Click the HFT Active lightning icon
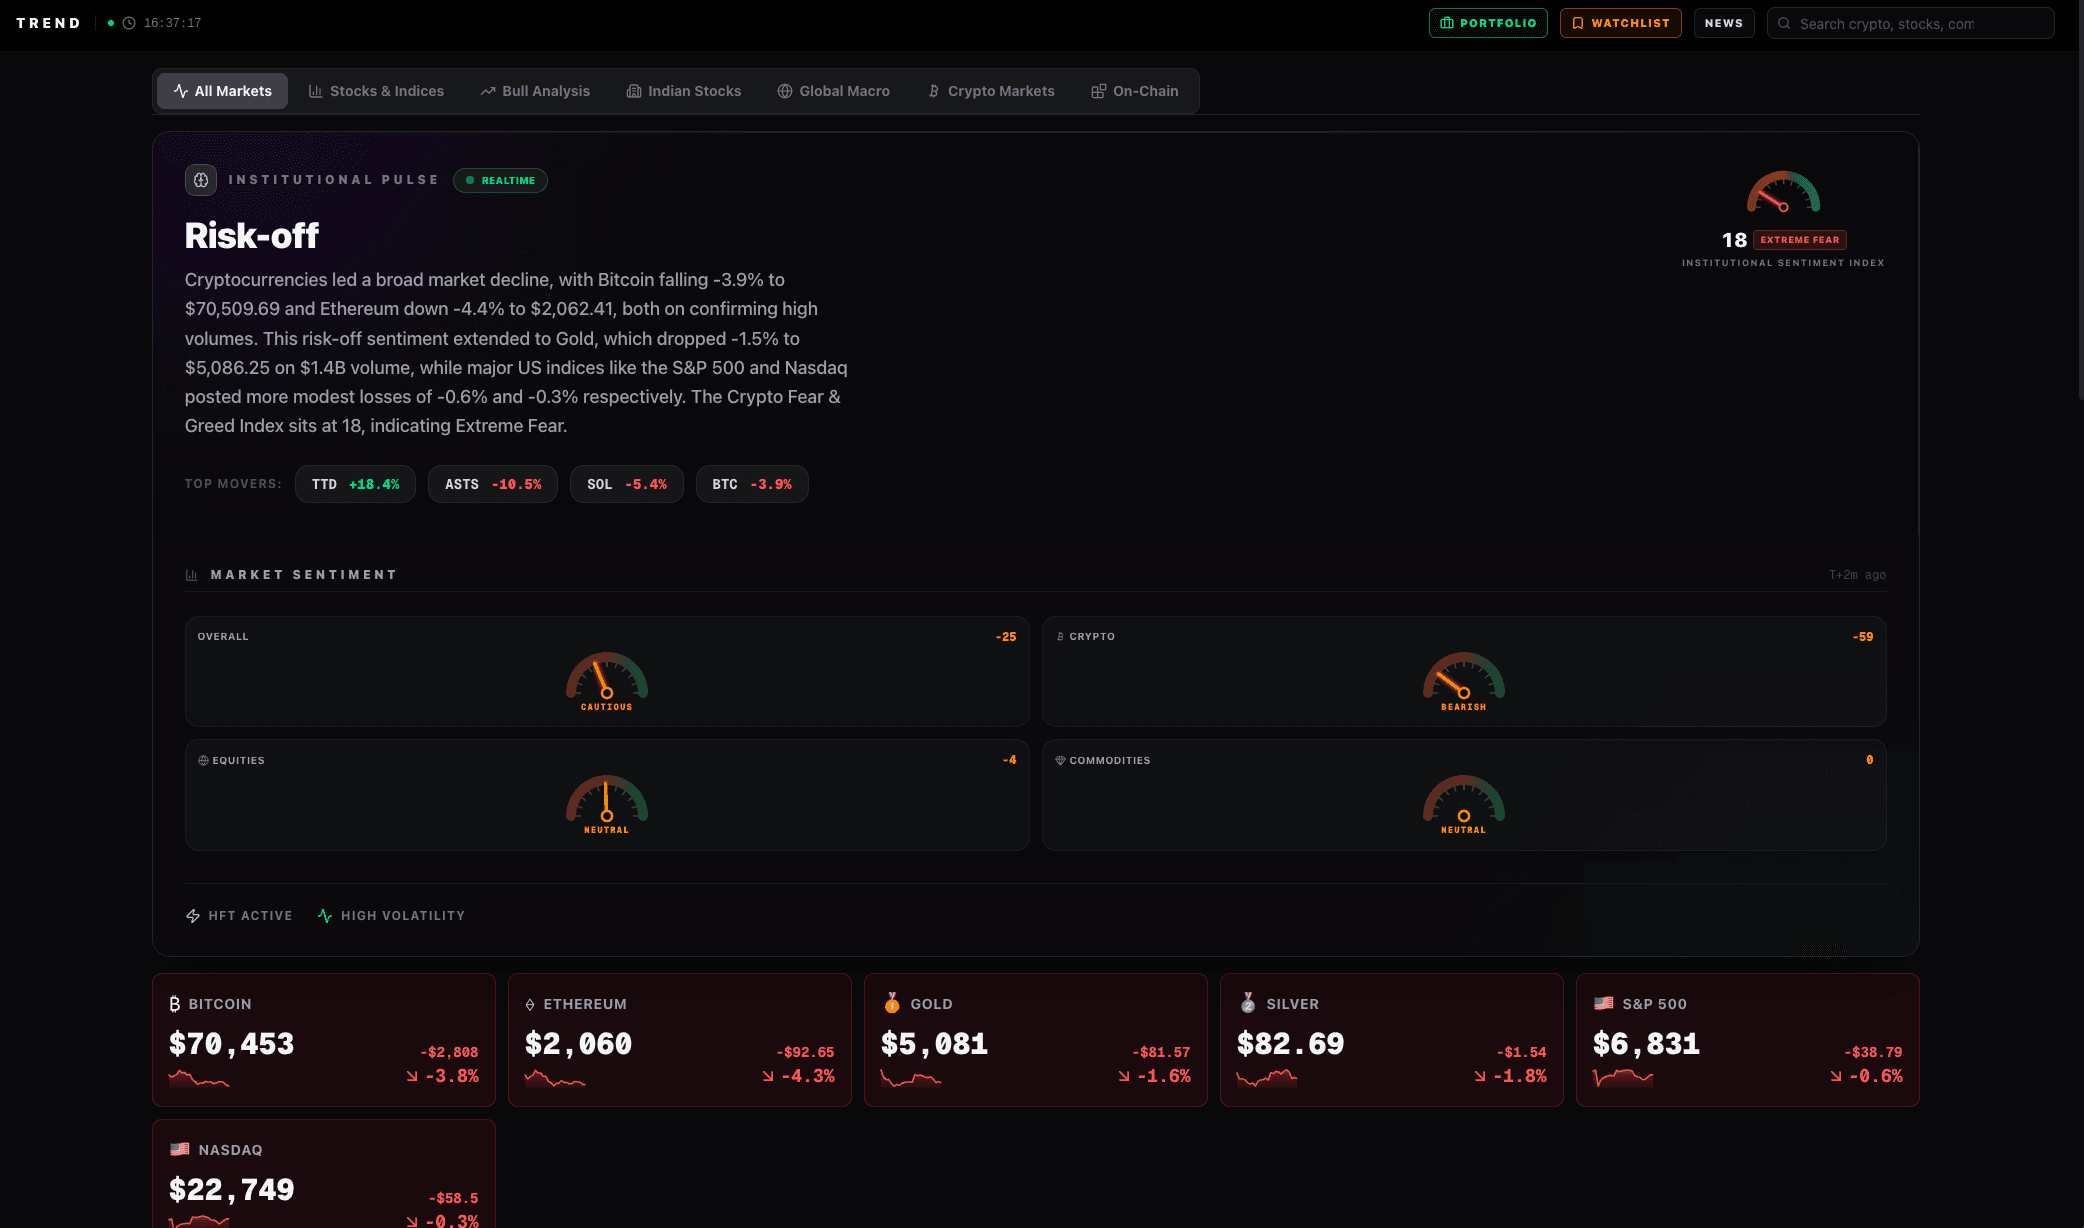This screenshot has height=1228, width=2084. click(192, 915)
